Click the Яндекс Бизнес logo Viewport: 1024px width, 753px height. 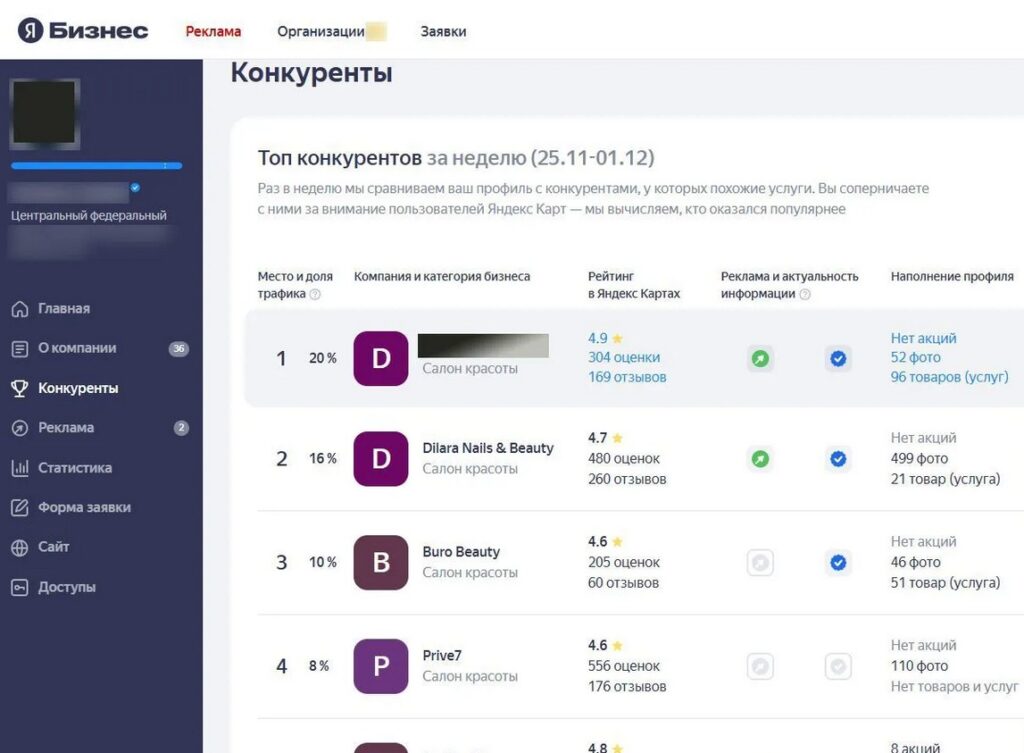pyautogui.click(x=83, y=30)
